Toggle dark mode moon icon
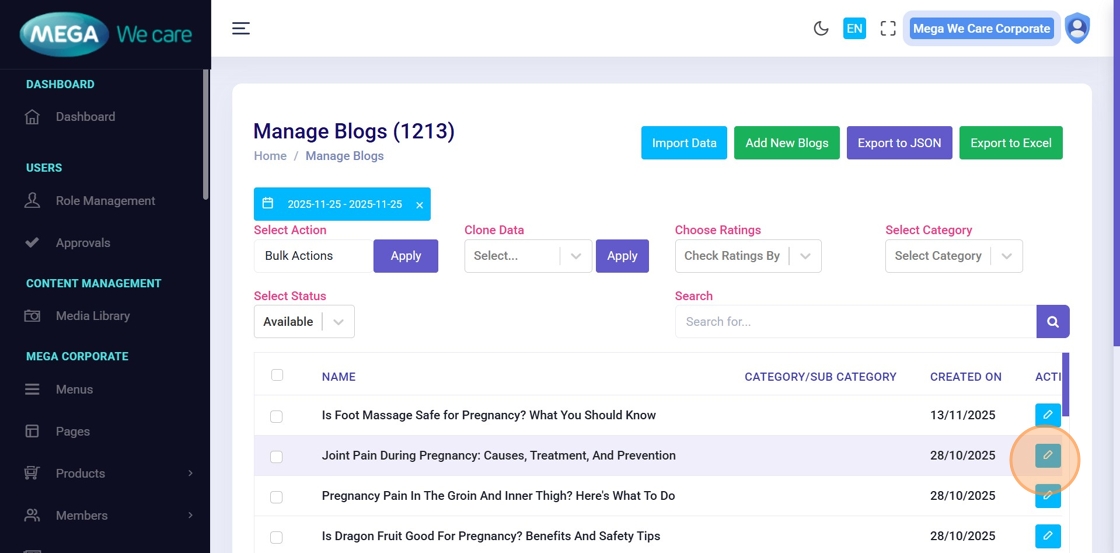 coord(821,28)
